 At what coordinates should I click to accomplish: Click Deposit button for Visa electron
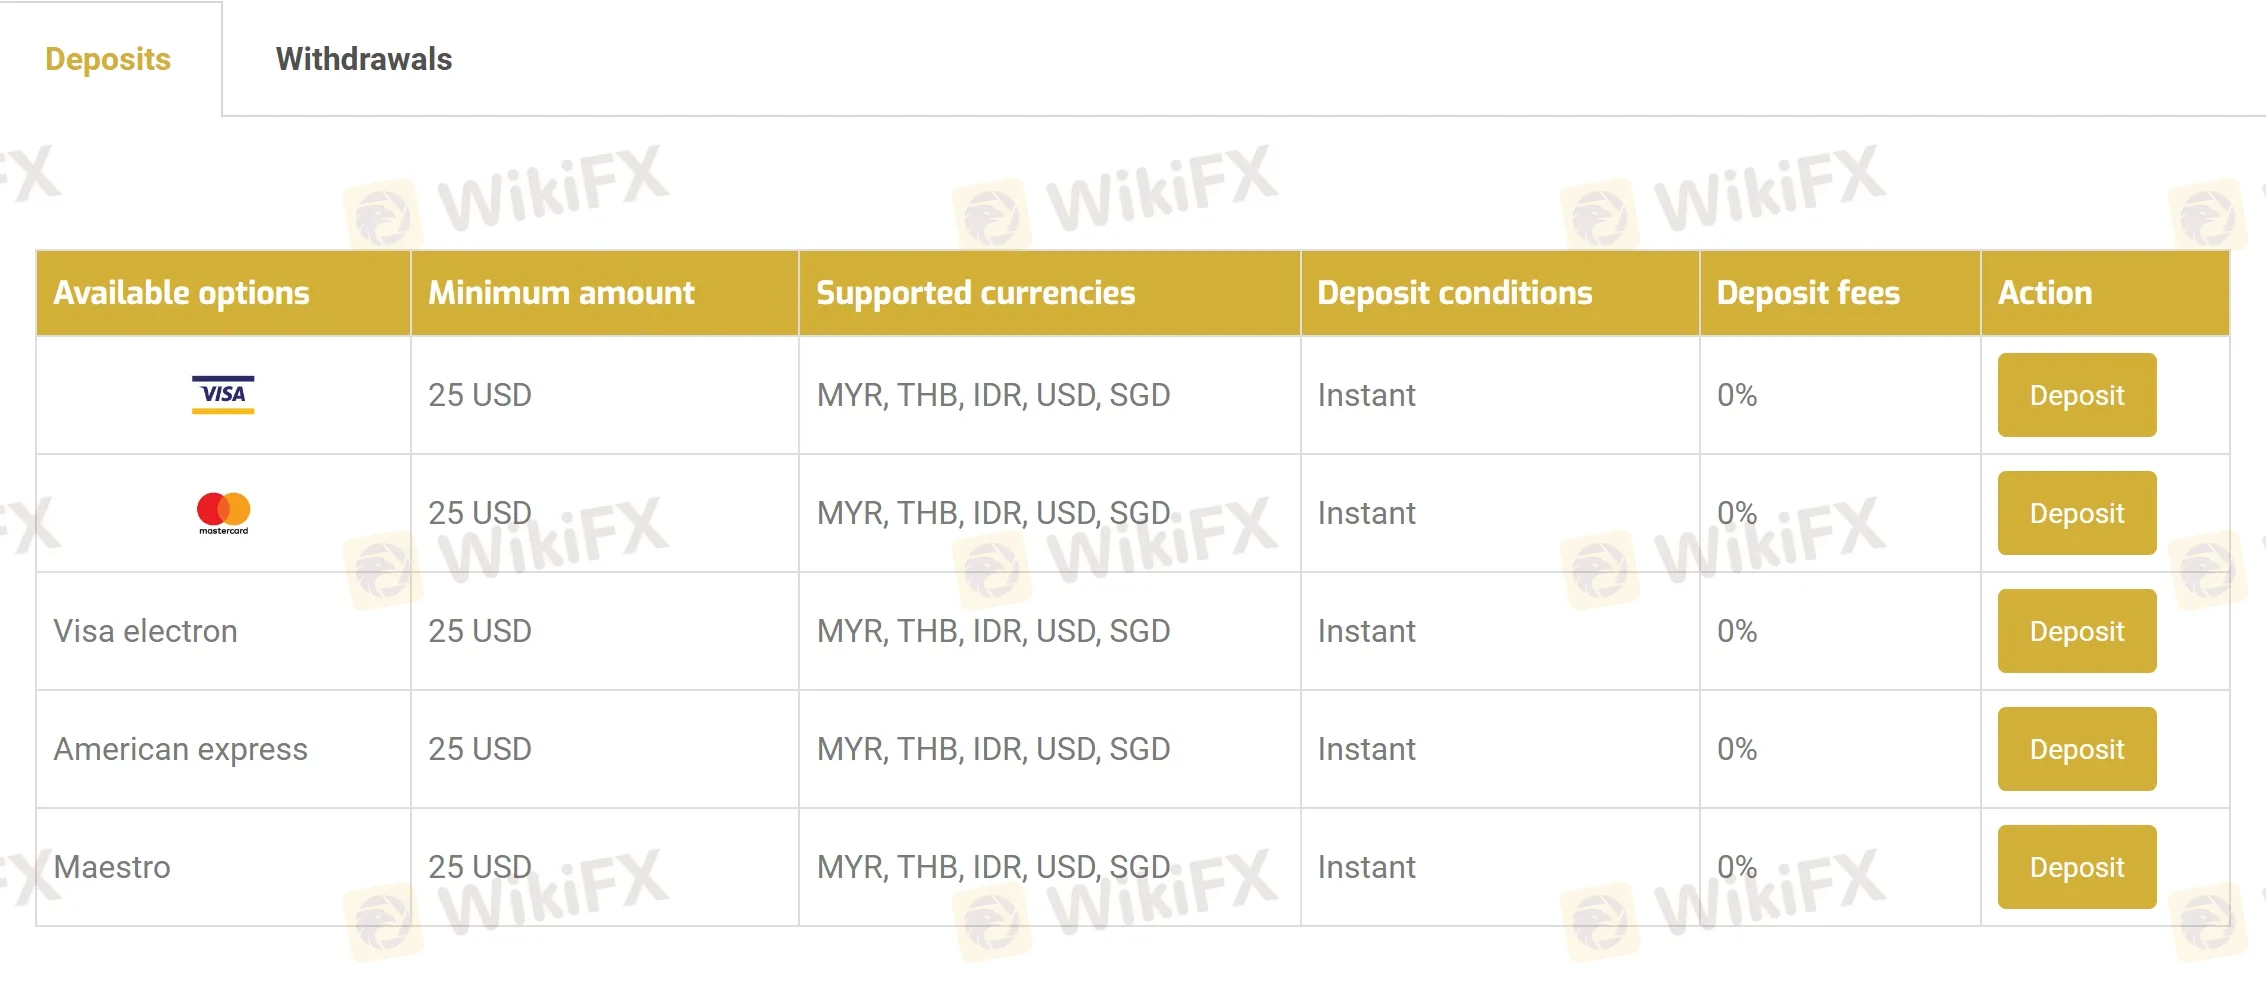(2077, 631)
